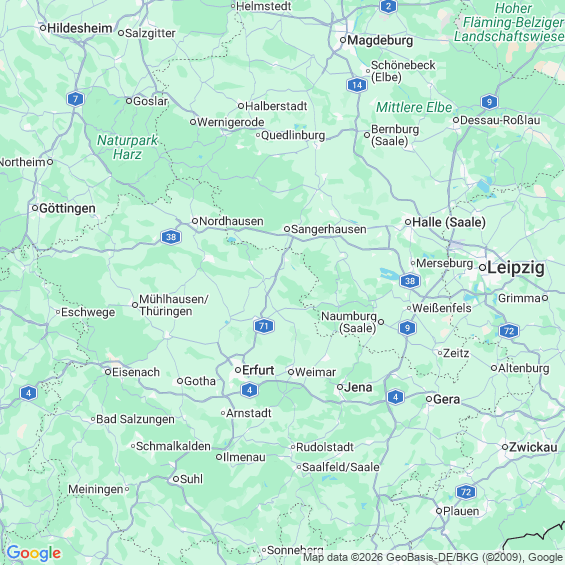Click the A 72 shield near Plauen
The image size is (565, 565).
click(466, 492)
